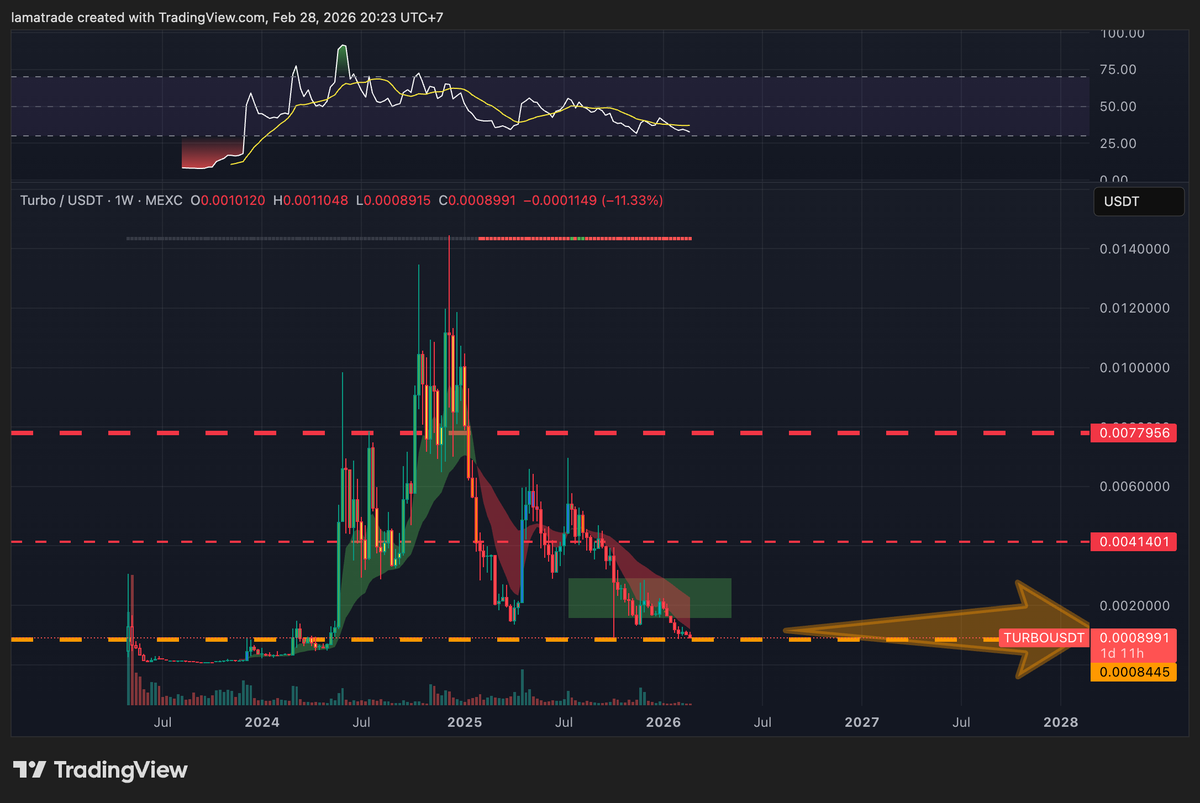Click the -11.33% change value
Viewport: 1200px width, 803px height.
[x=631, y=201]
